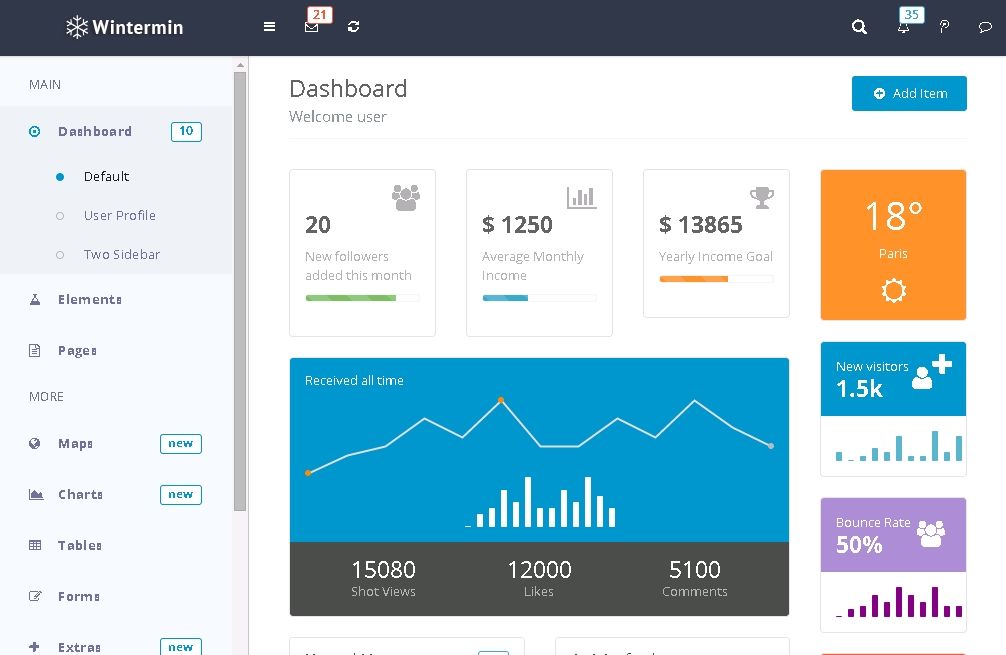Click the sidebar vertical scrollbar

240,290
